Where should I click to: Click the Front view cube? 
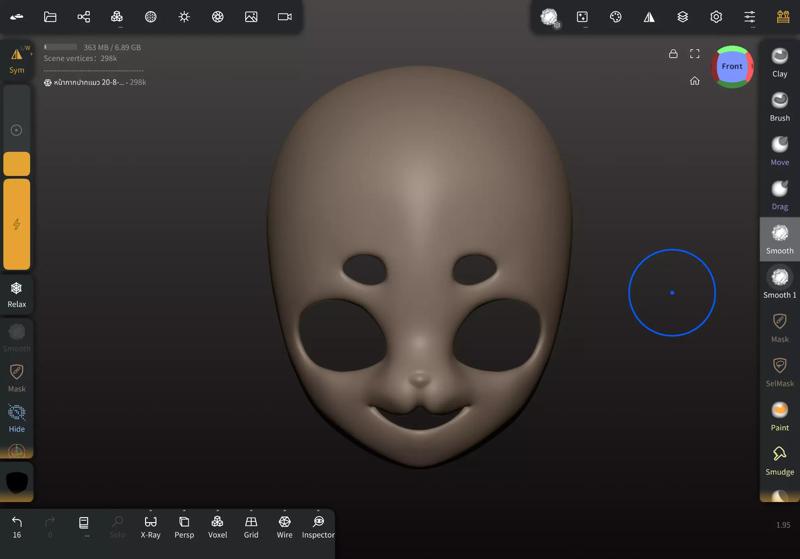[732, 67]
